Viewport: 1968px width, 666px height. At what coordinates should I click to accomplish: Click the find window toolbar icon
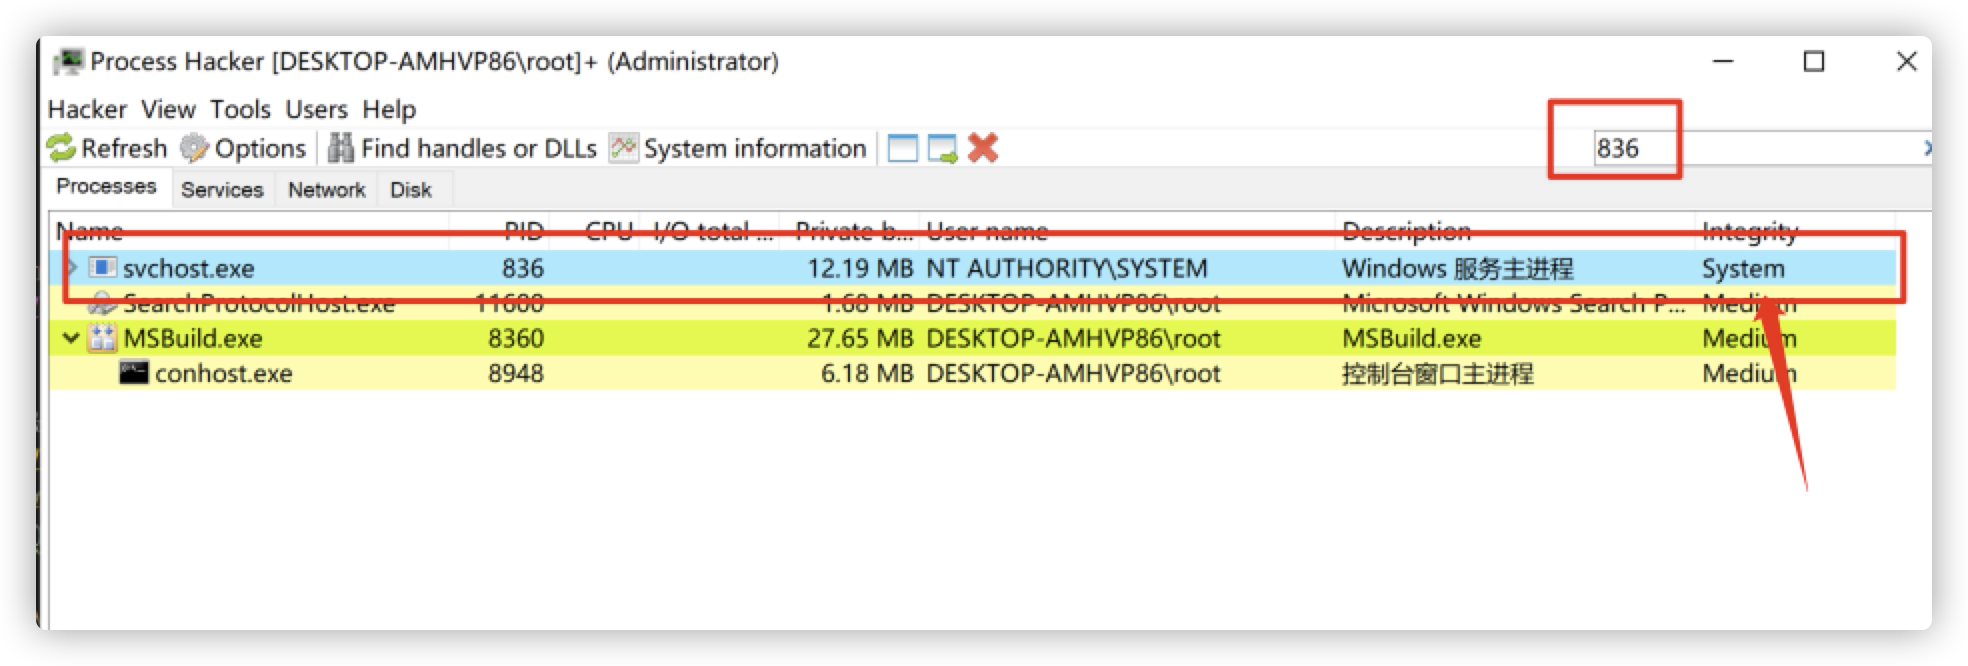click(902, 148)
